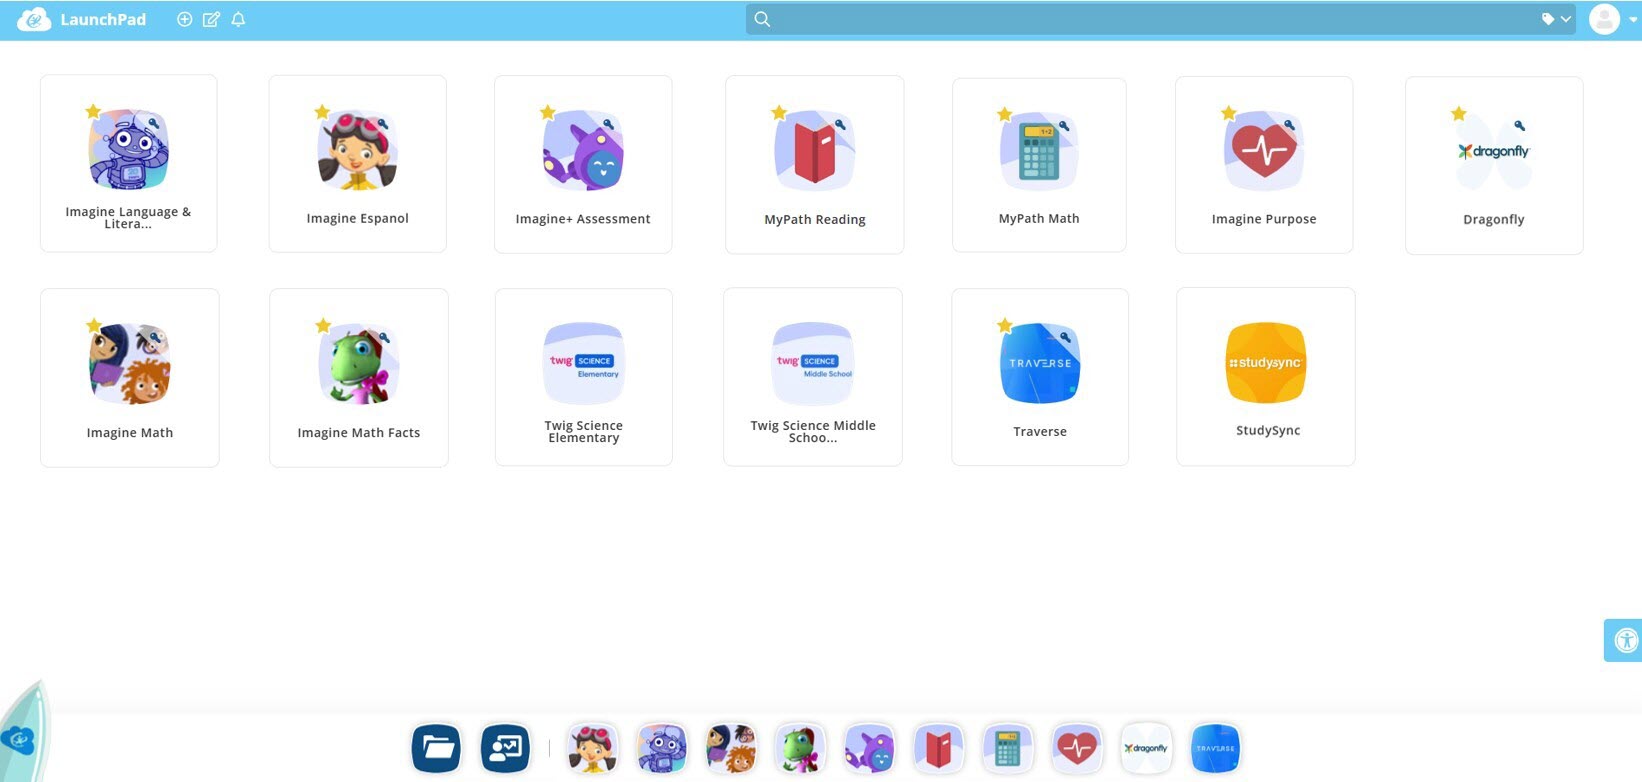This screenshot has height=782, width=1642.
Task: Launch the robot Imagine Language dock icon
Action: pos(662,748)
